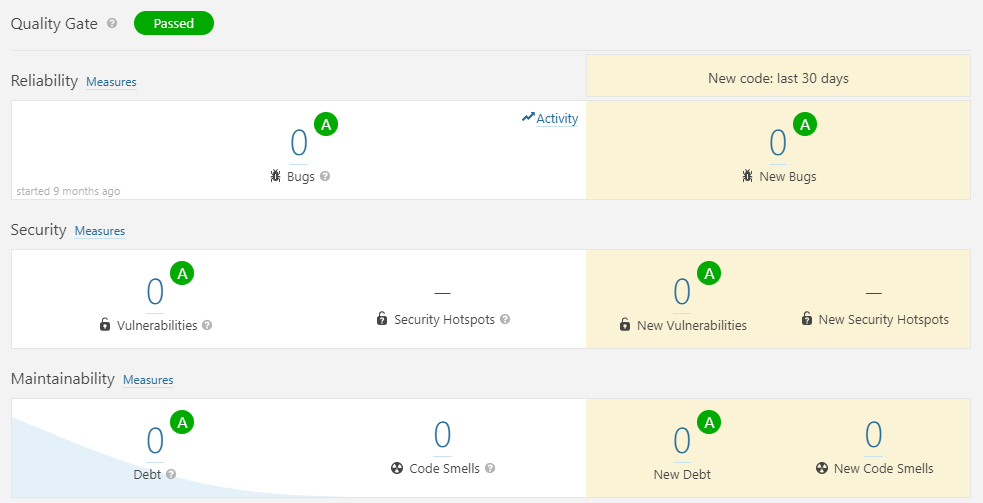Click the help icon next to Quality Gate
Screen dimensions: 983x503
tap(112, 23)
